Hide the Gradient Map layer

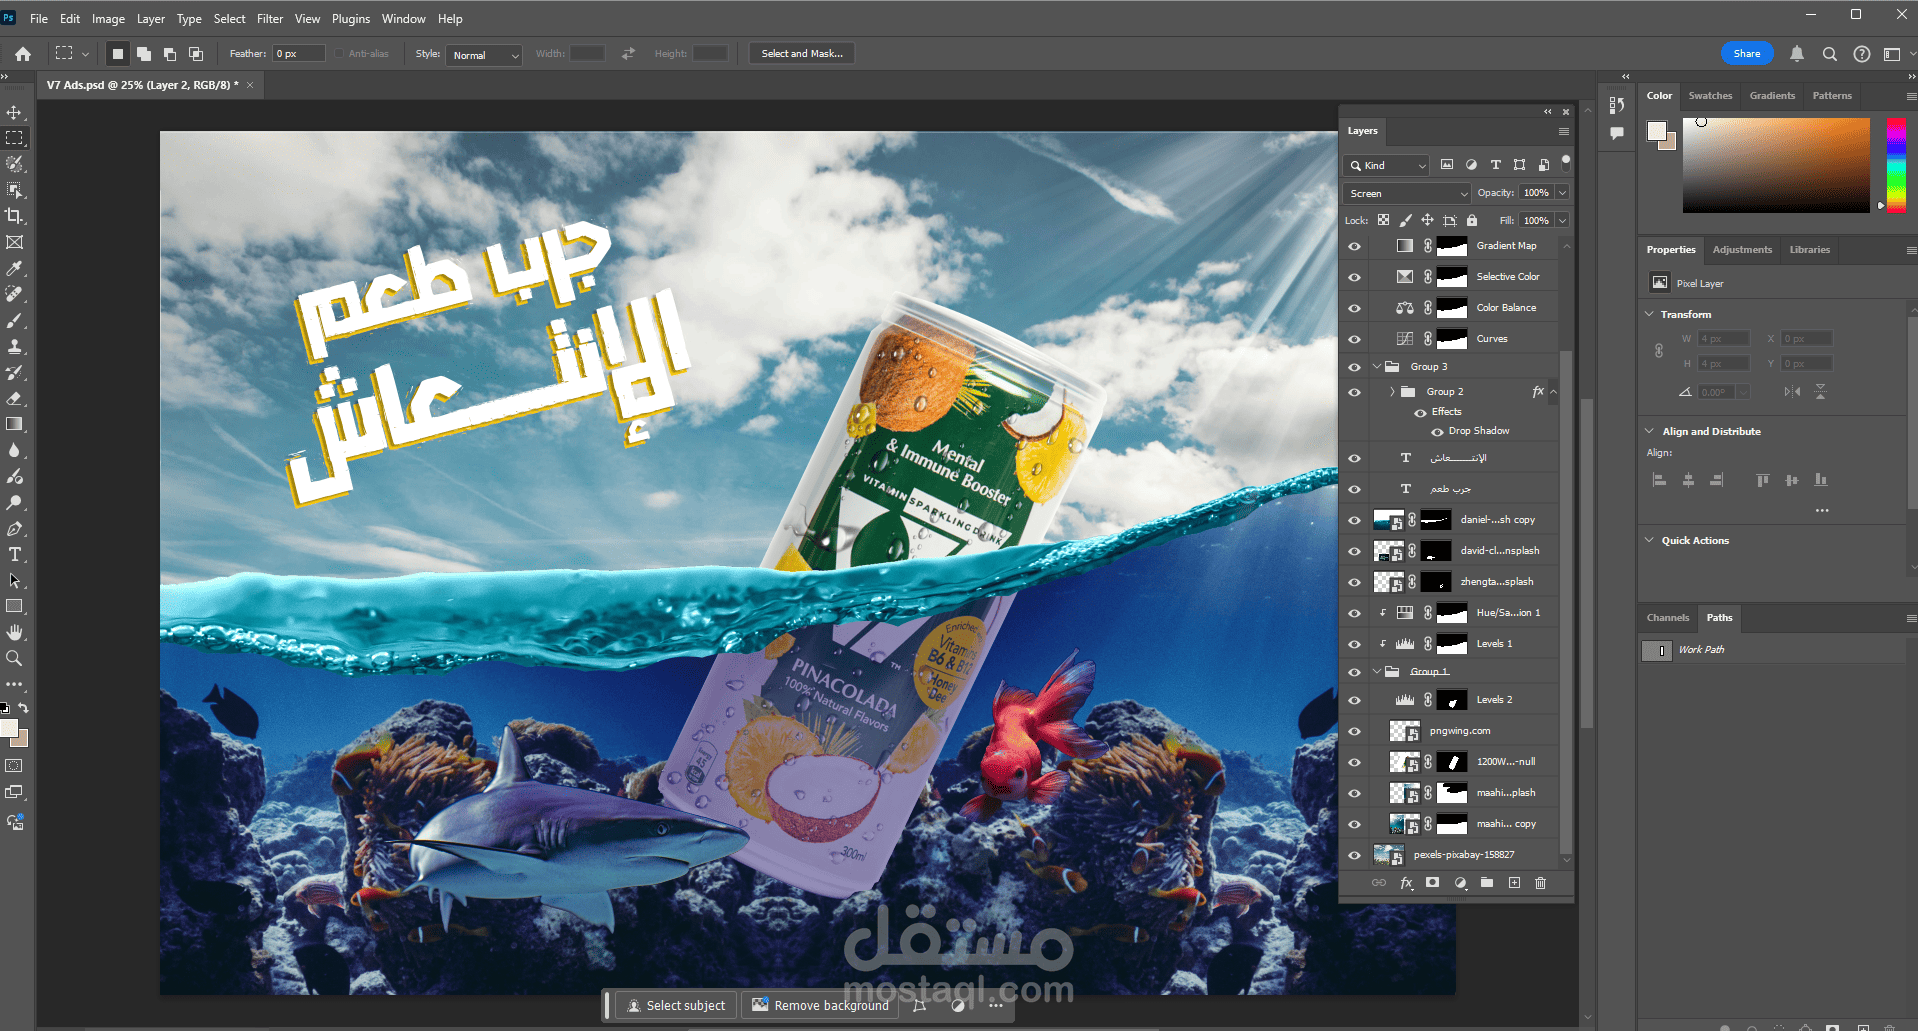(x=1354, y=246)
